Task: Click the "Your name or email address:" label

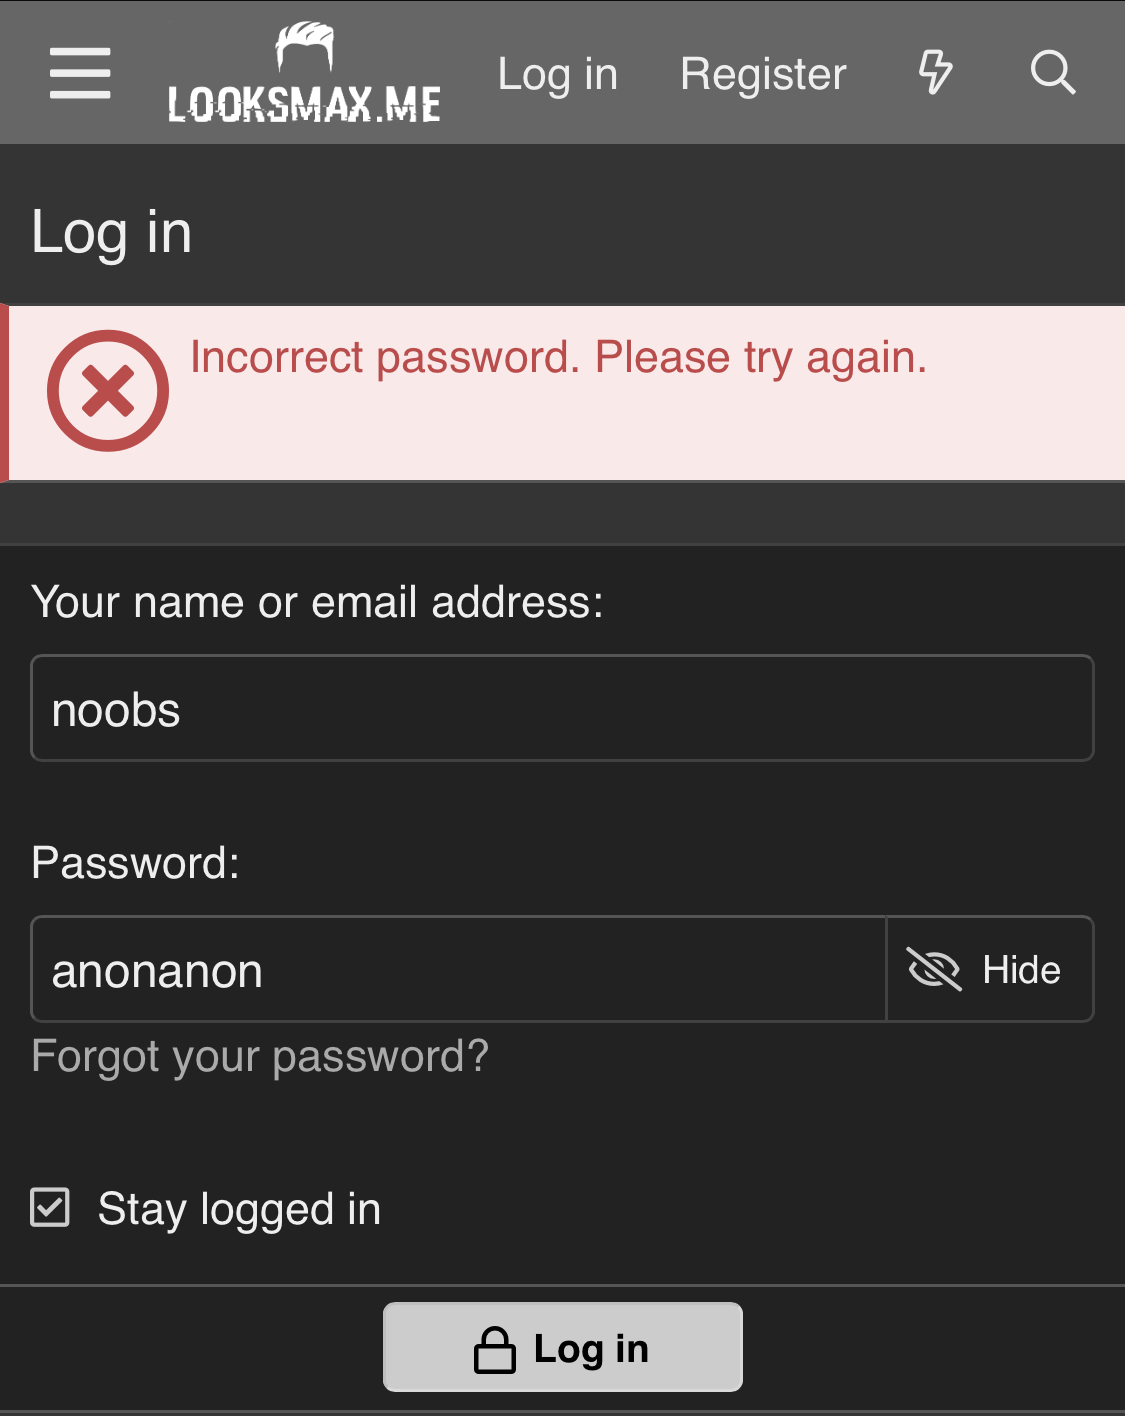Action: (x=317, y=602)
